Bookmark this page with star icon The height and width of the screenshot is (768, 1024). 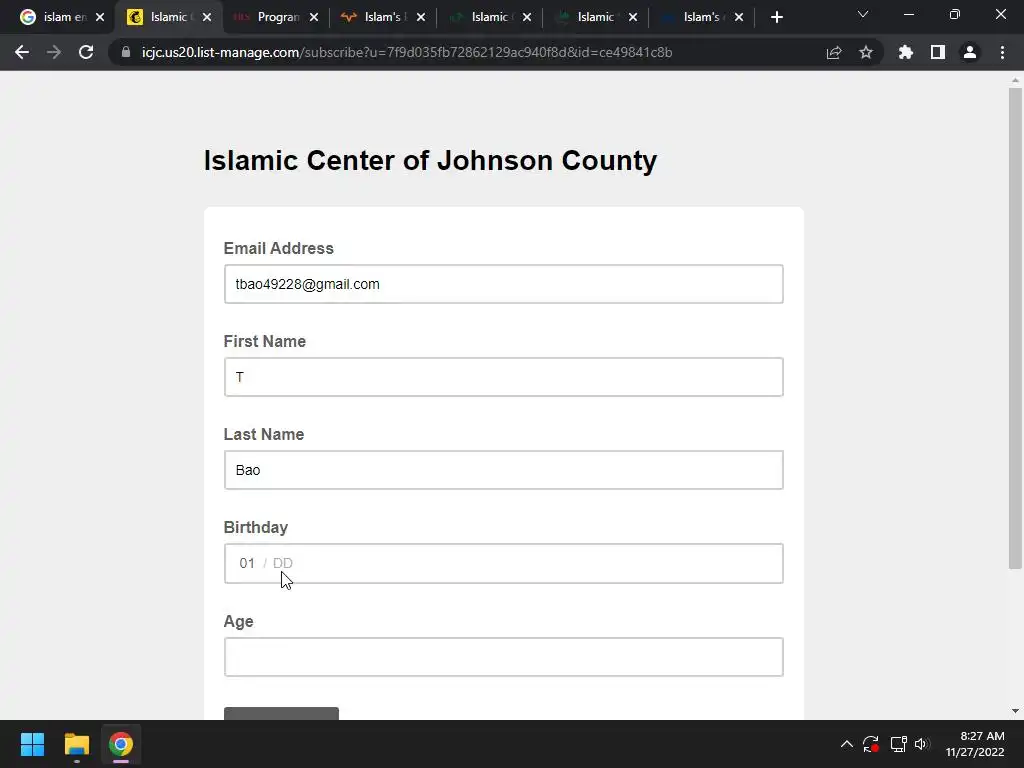[x=866, y=52]
